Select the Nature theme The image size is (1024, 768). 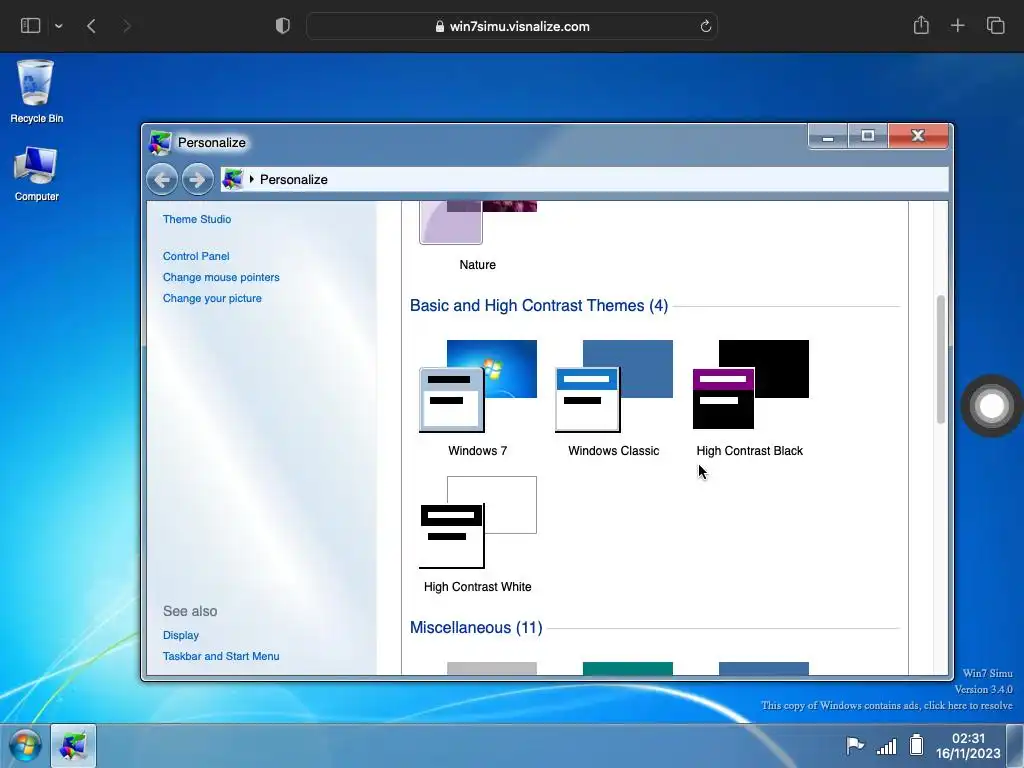pyautogui.click(x=477, y=235)
